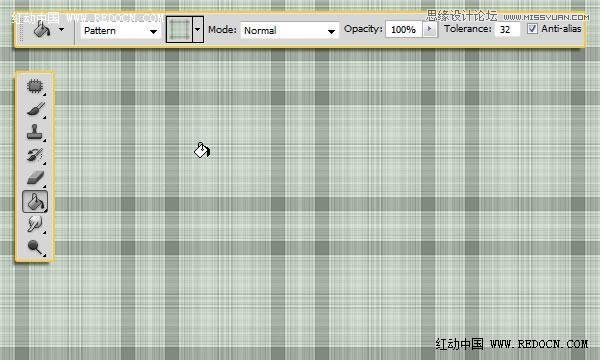The height and width of the screenshot is (360, 600).
Task: Click the Paint Bucket icon in options bar
Action: [42, 29]
